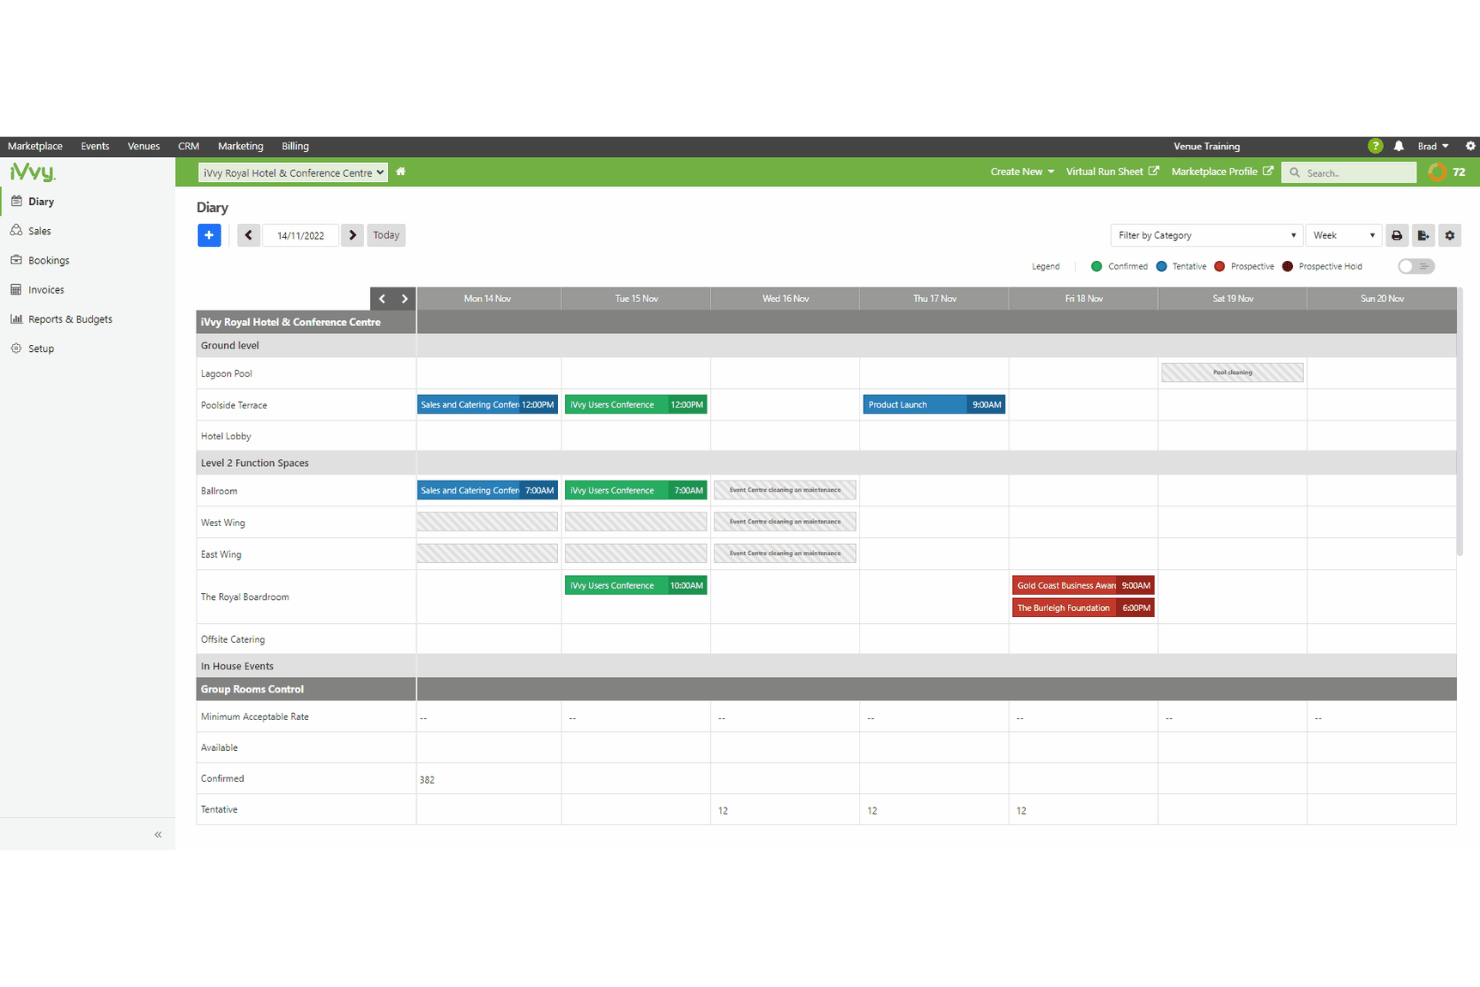Go to next date with right arrow

352,235
